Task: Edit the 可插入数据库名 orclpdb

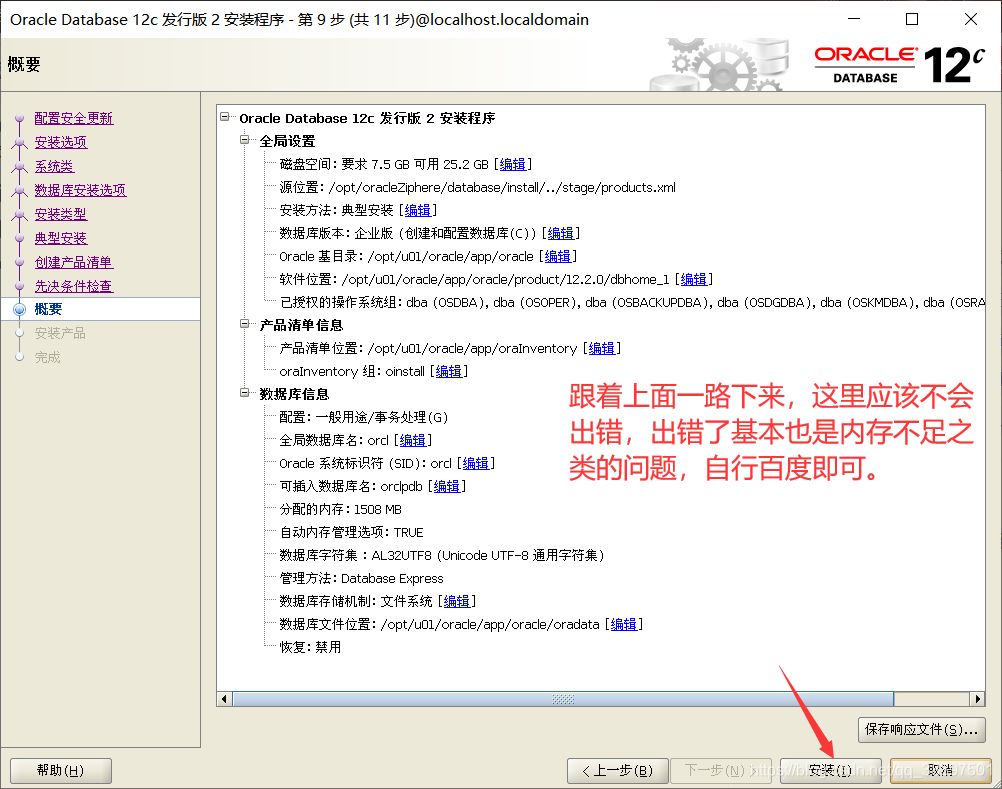Action: (x=447, y=487)
